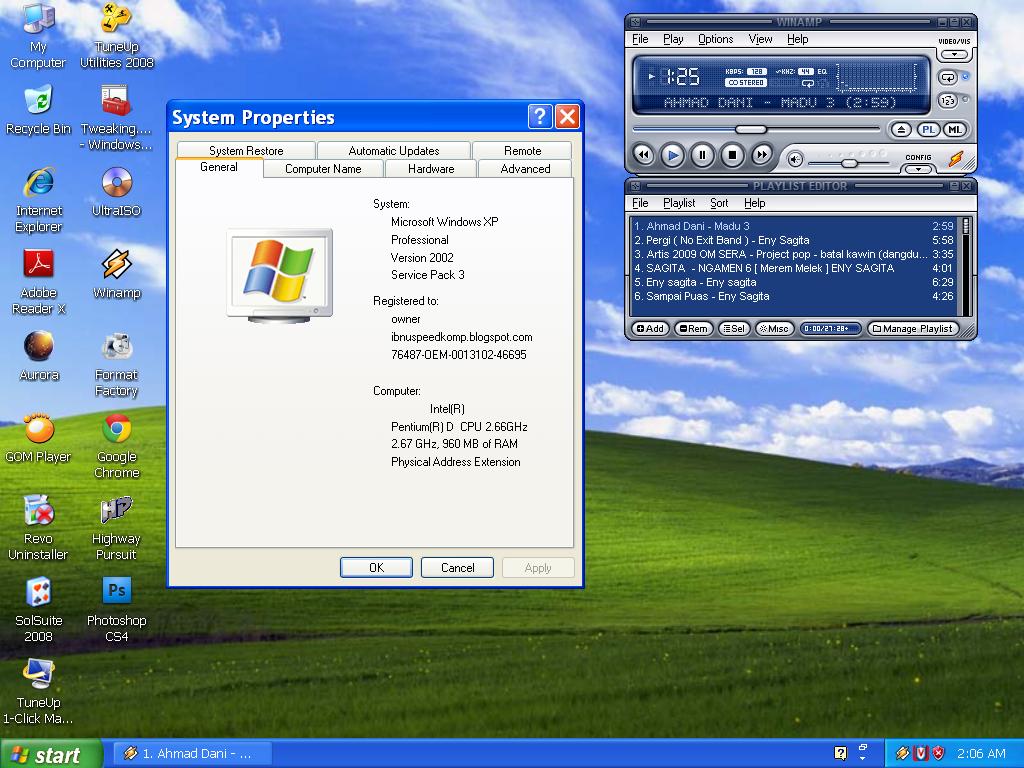Viewport: 1024px width, 768px height.
Task: Open Winamp Options menu
Action: pos(715,39)
